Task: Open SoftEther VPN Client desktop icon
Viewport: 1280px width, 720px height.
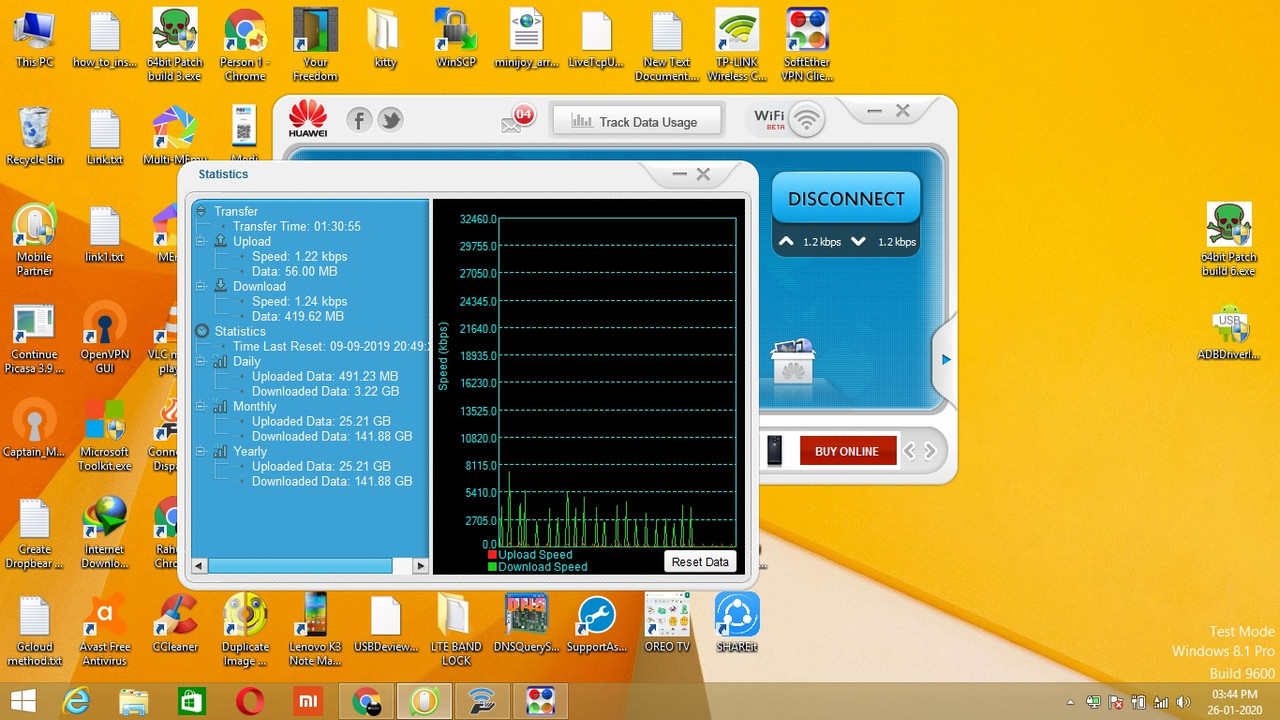Action: [x=807, y=46]
